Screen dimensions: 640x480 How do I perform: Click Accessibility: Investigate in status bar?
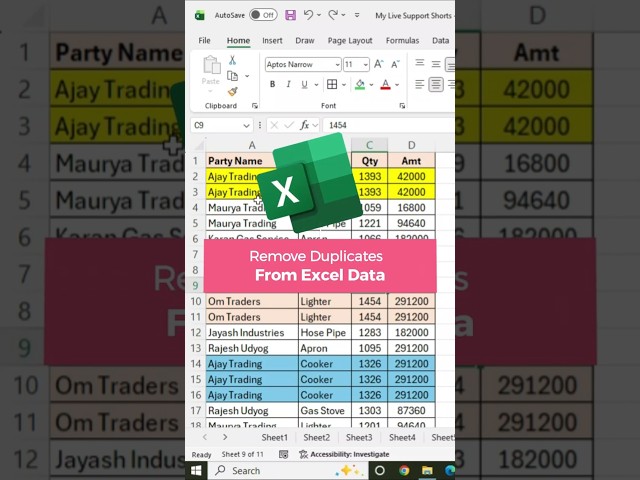[344, 454]
